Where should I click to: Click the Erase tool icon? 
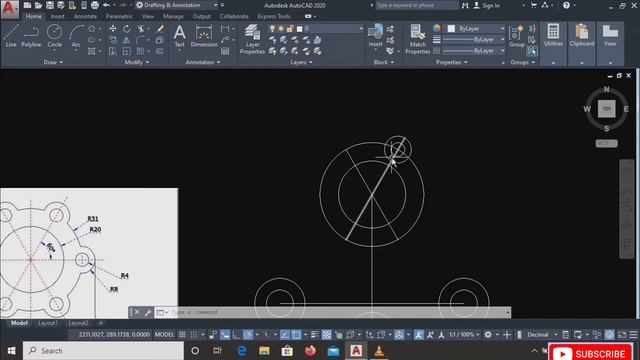point(160,29)
